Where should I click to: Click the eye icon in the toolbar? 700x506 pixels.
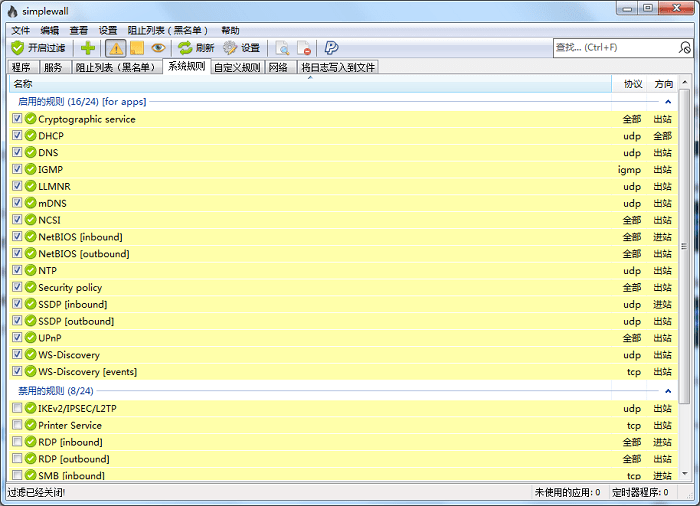pyautogui.click(x=158, y=48)
